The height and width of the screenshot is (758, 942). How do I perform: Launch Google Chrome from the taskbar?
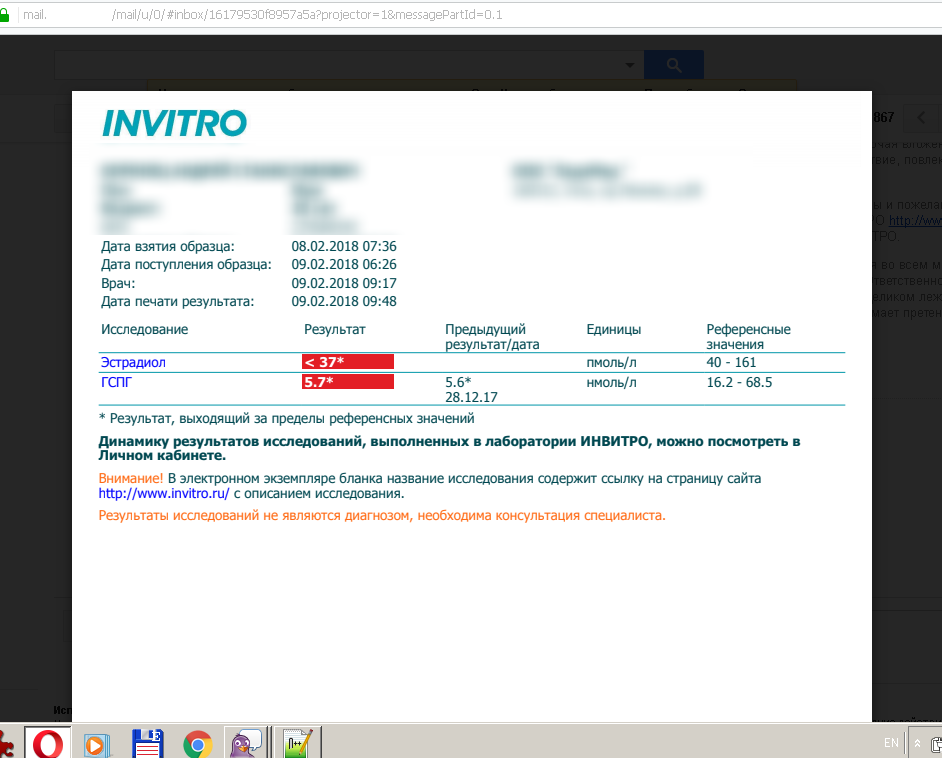point(198,743)
